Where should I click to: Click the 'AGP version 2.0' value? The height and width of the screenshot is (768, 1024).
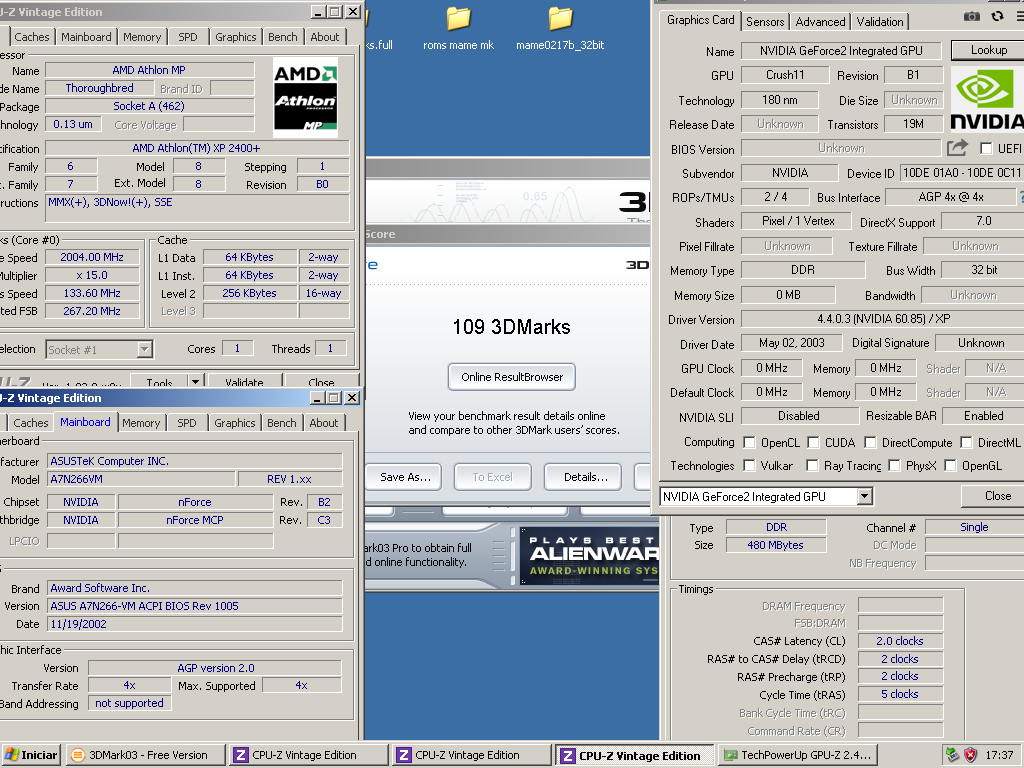coord(215,667)
